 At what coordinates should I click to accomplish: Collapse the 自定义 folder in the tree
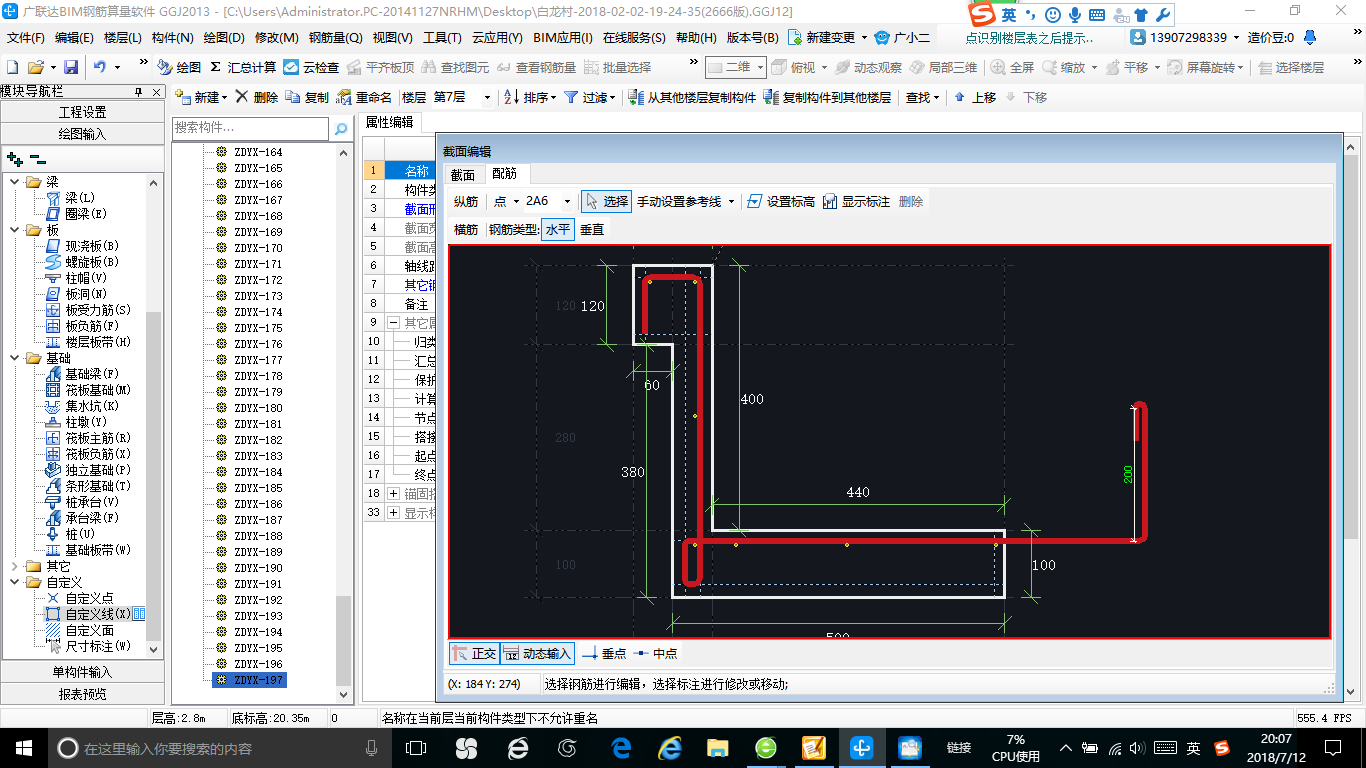[15, 582]
